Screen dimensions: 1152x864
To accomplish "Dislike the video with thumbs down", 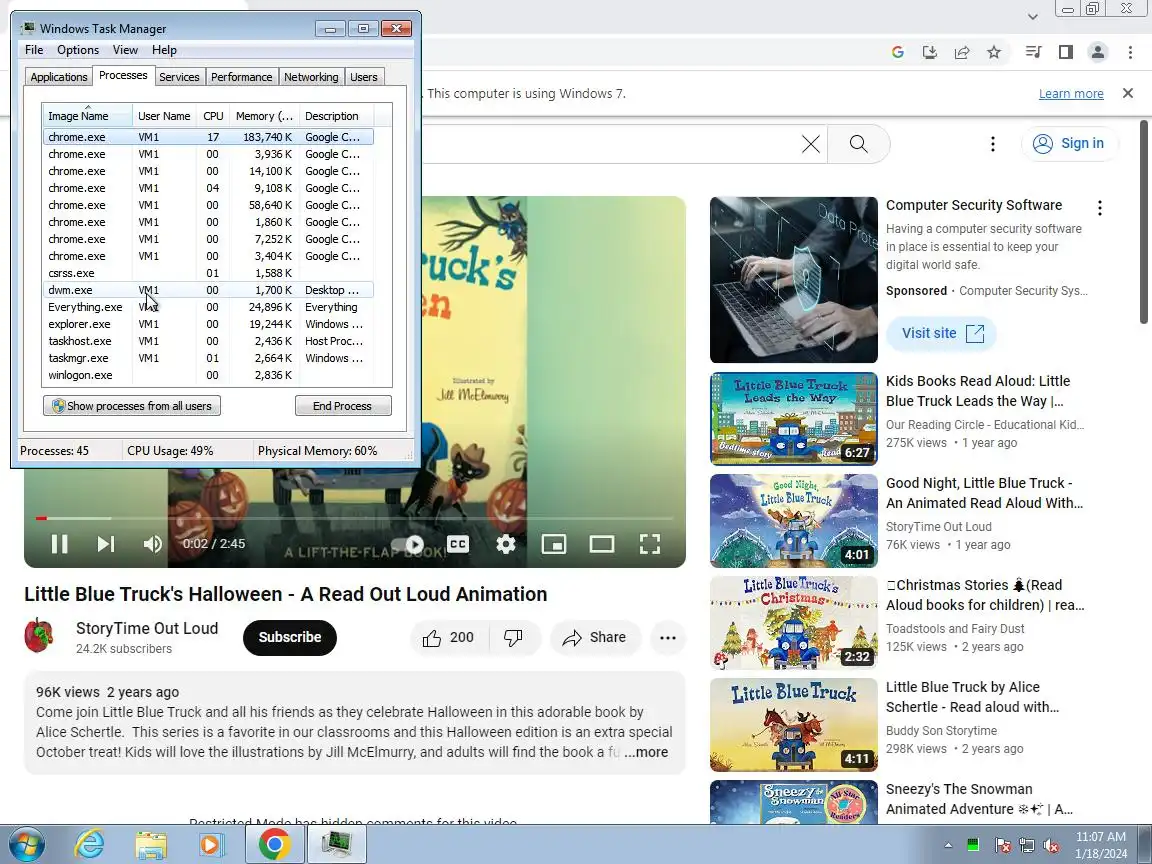I will pos(514,638).
